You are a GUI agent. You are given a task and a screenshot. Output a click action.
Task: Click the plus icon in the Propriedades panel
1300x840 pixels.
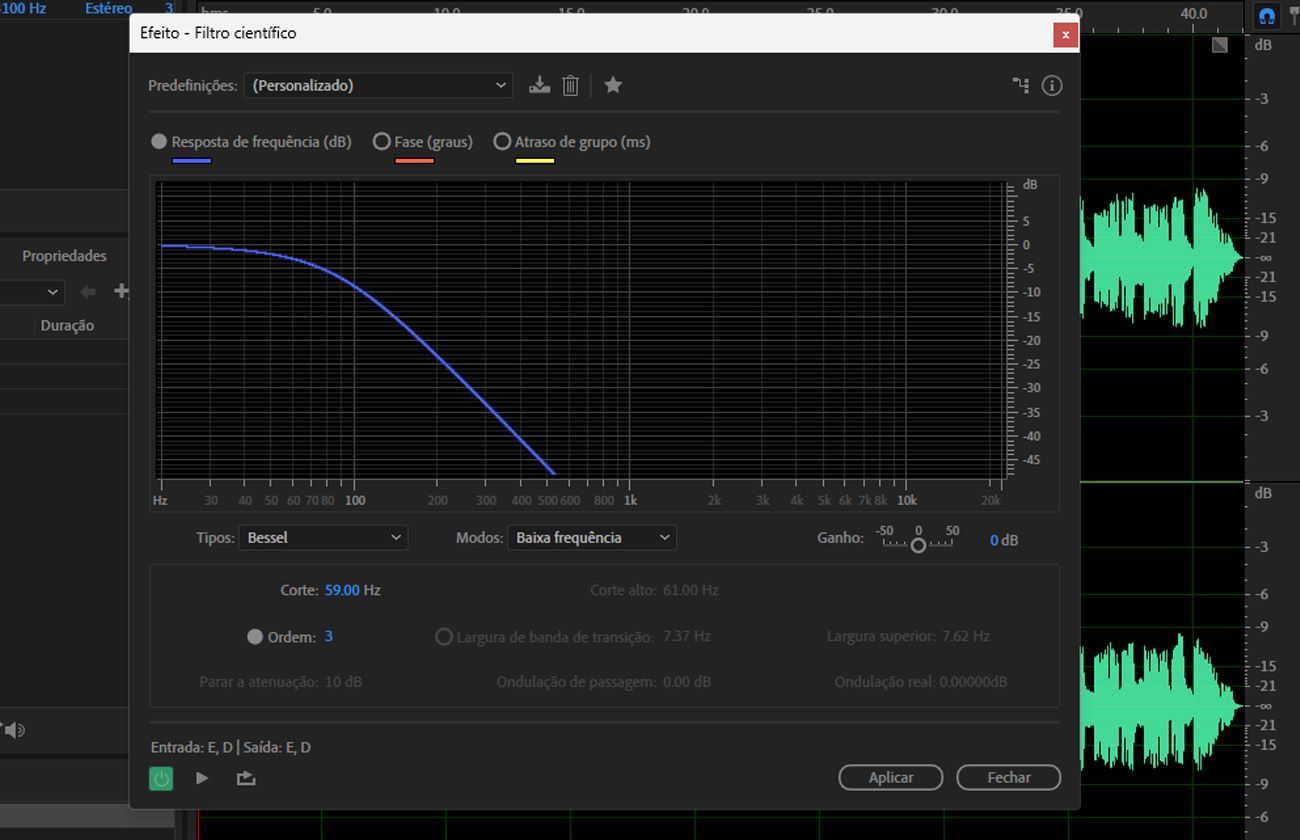[122, 291]
